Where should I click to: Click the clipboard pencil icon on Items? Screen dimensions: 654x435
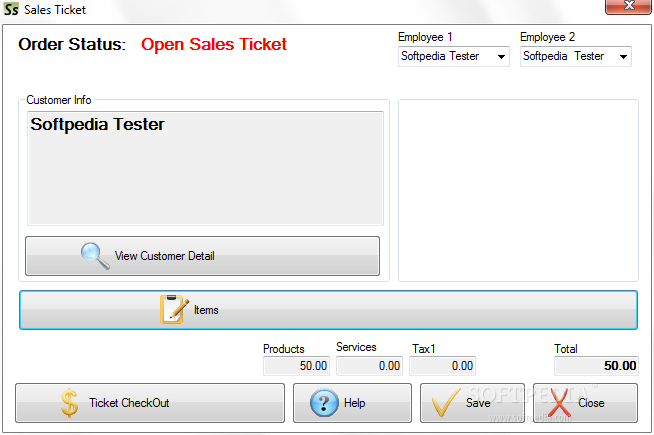[x=174, y=309]
